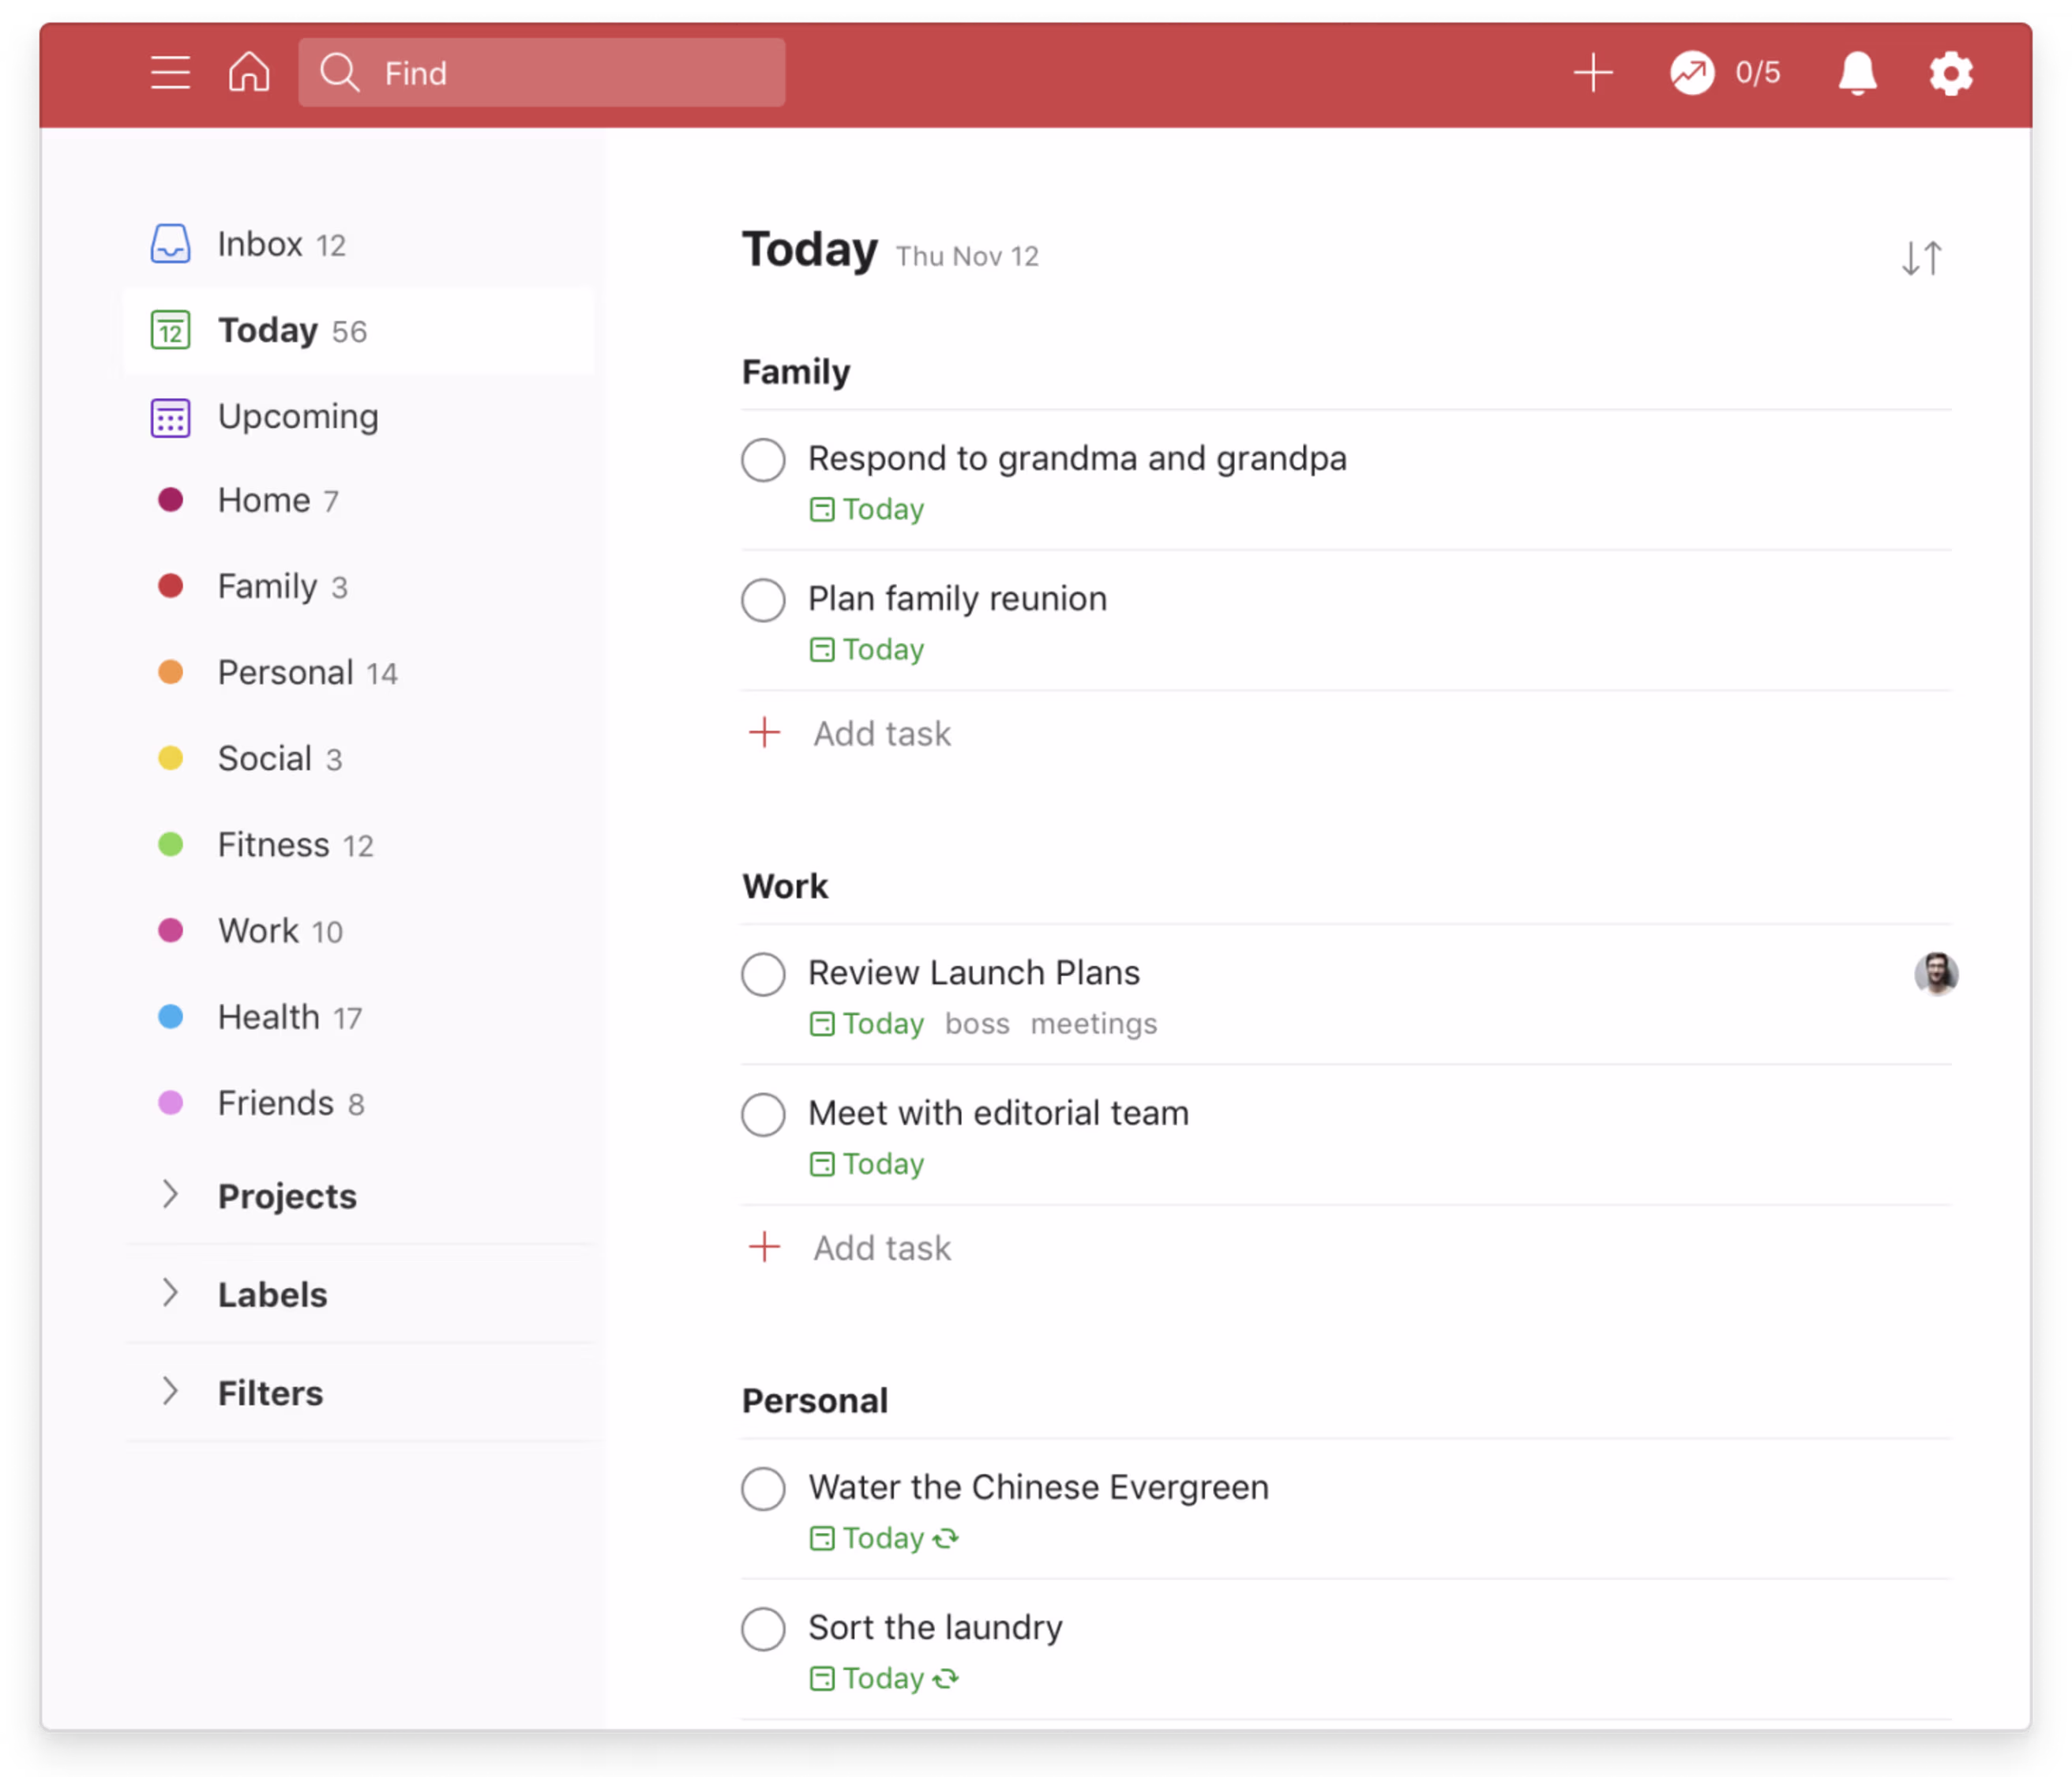Click the pink Work project color dot
Viewport: 2072px width, 1777px height.
(x=170, y=930)
